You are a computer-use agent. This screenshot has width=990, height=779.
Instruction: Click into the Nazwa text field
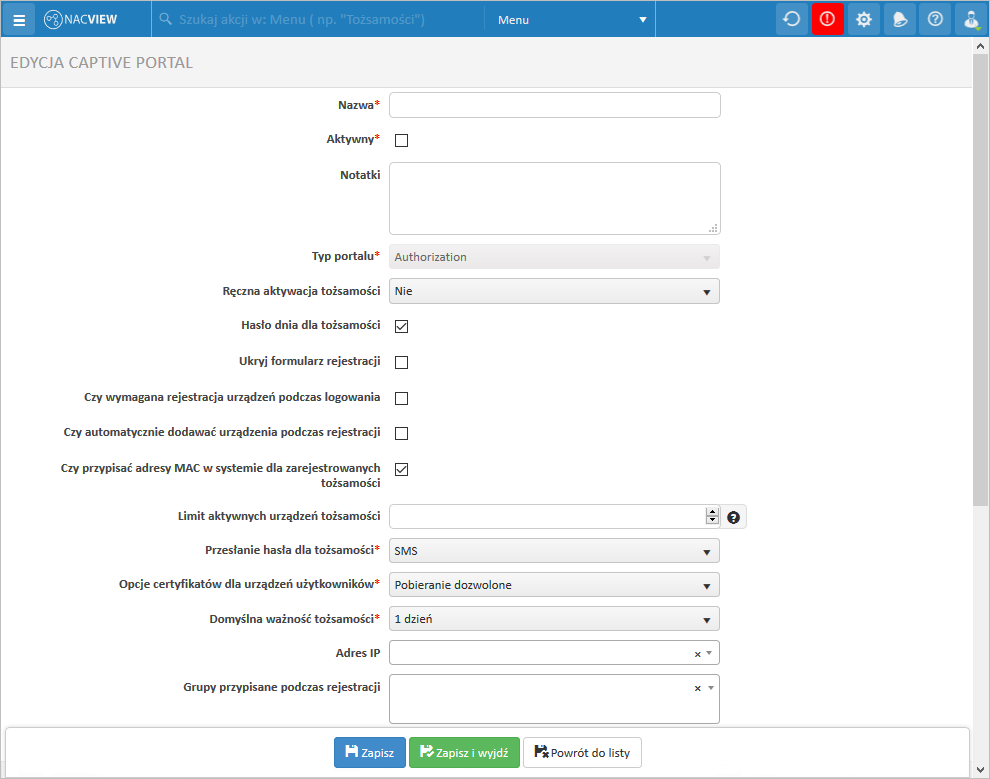coord(554,105)
